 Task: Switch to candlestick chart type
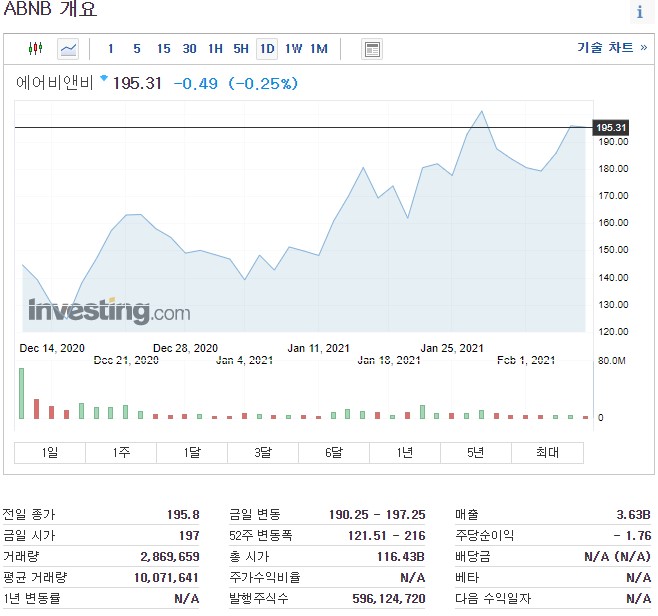[x=36, y=49]
